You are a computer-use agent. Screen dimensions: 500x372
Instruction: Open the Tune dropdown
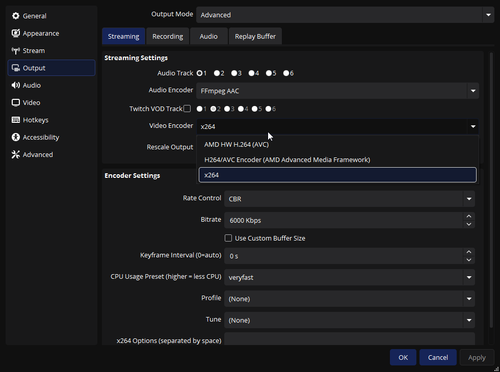pyautogui.click(x=350, y=320)
